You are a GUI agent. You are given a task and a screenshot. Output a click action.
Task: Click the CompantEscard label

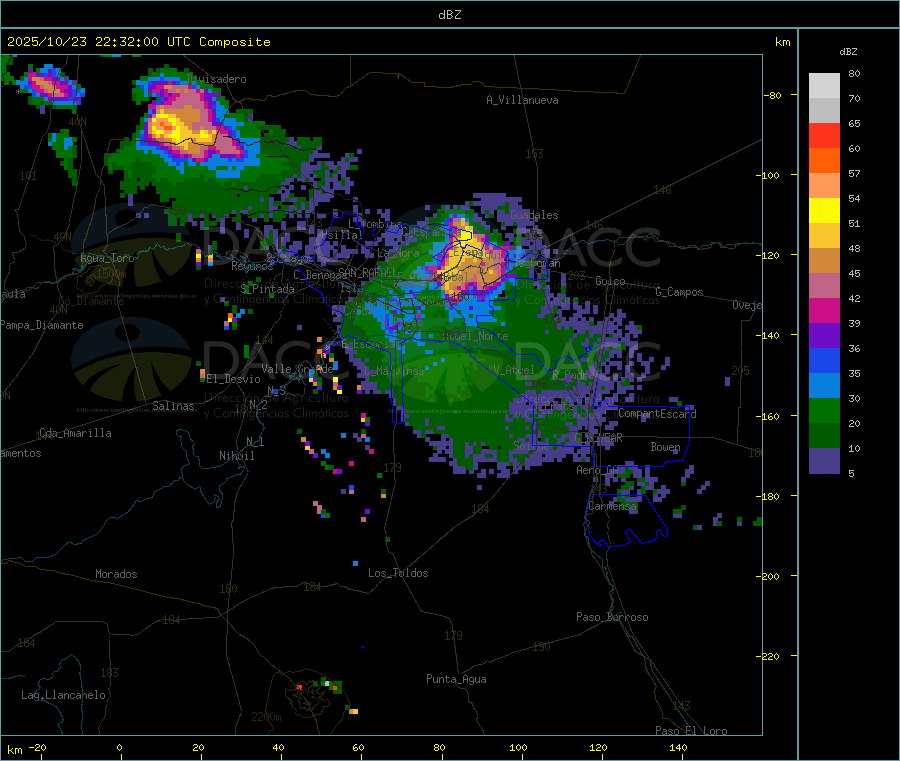point(657,413)
